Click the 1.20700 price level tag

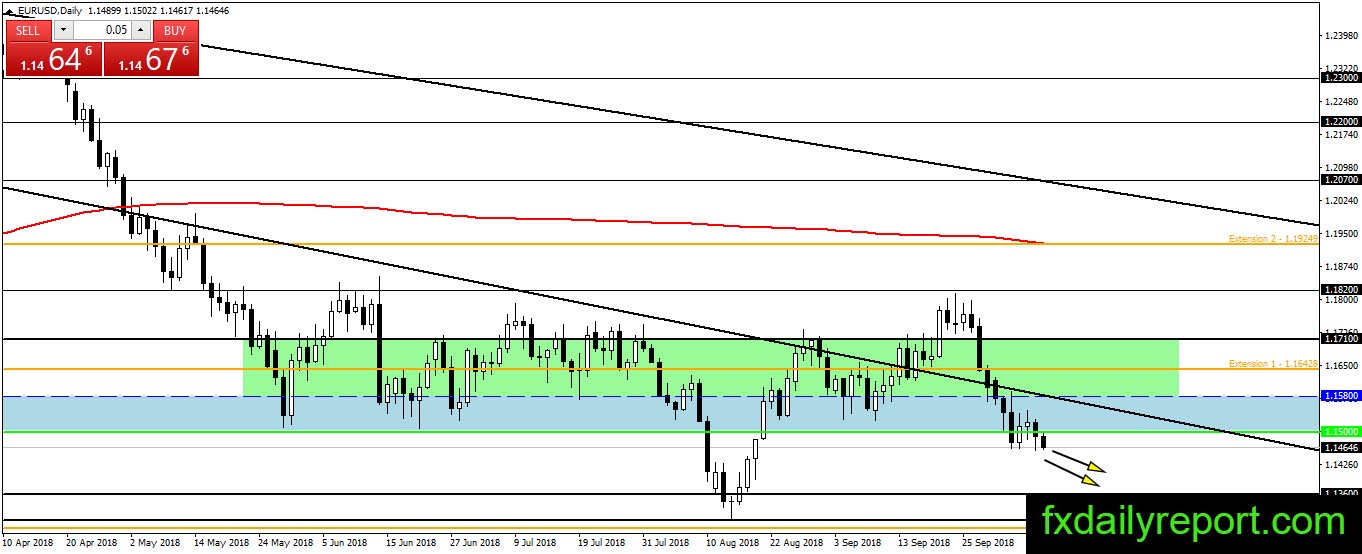pos(1340,181)
